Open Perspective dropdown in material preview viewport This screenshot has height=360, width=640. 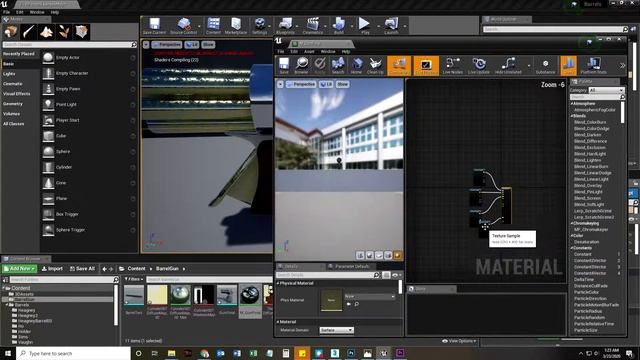click(x=301, y=84)
